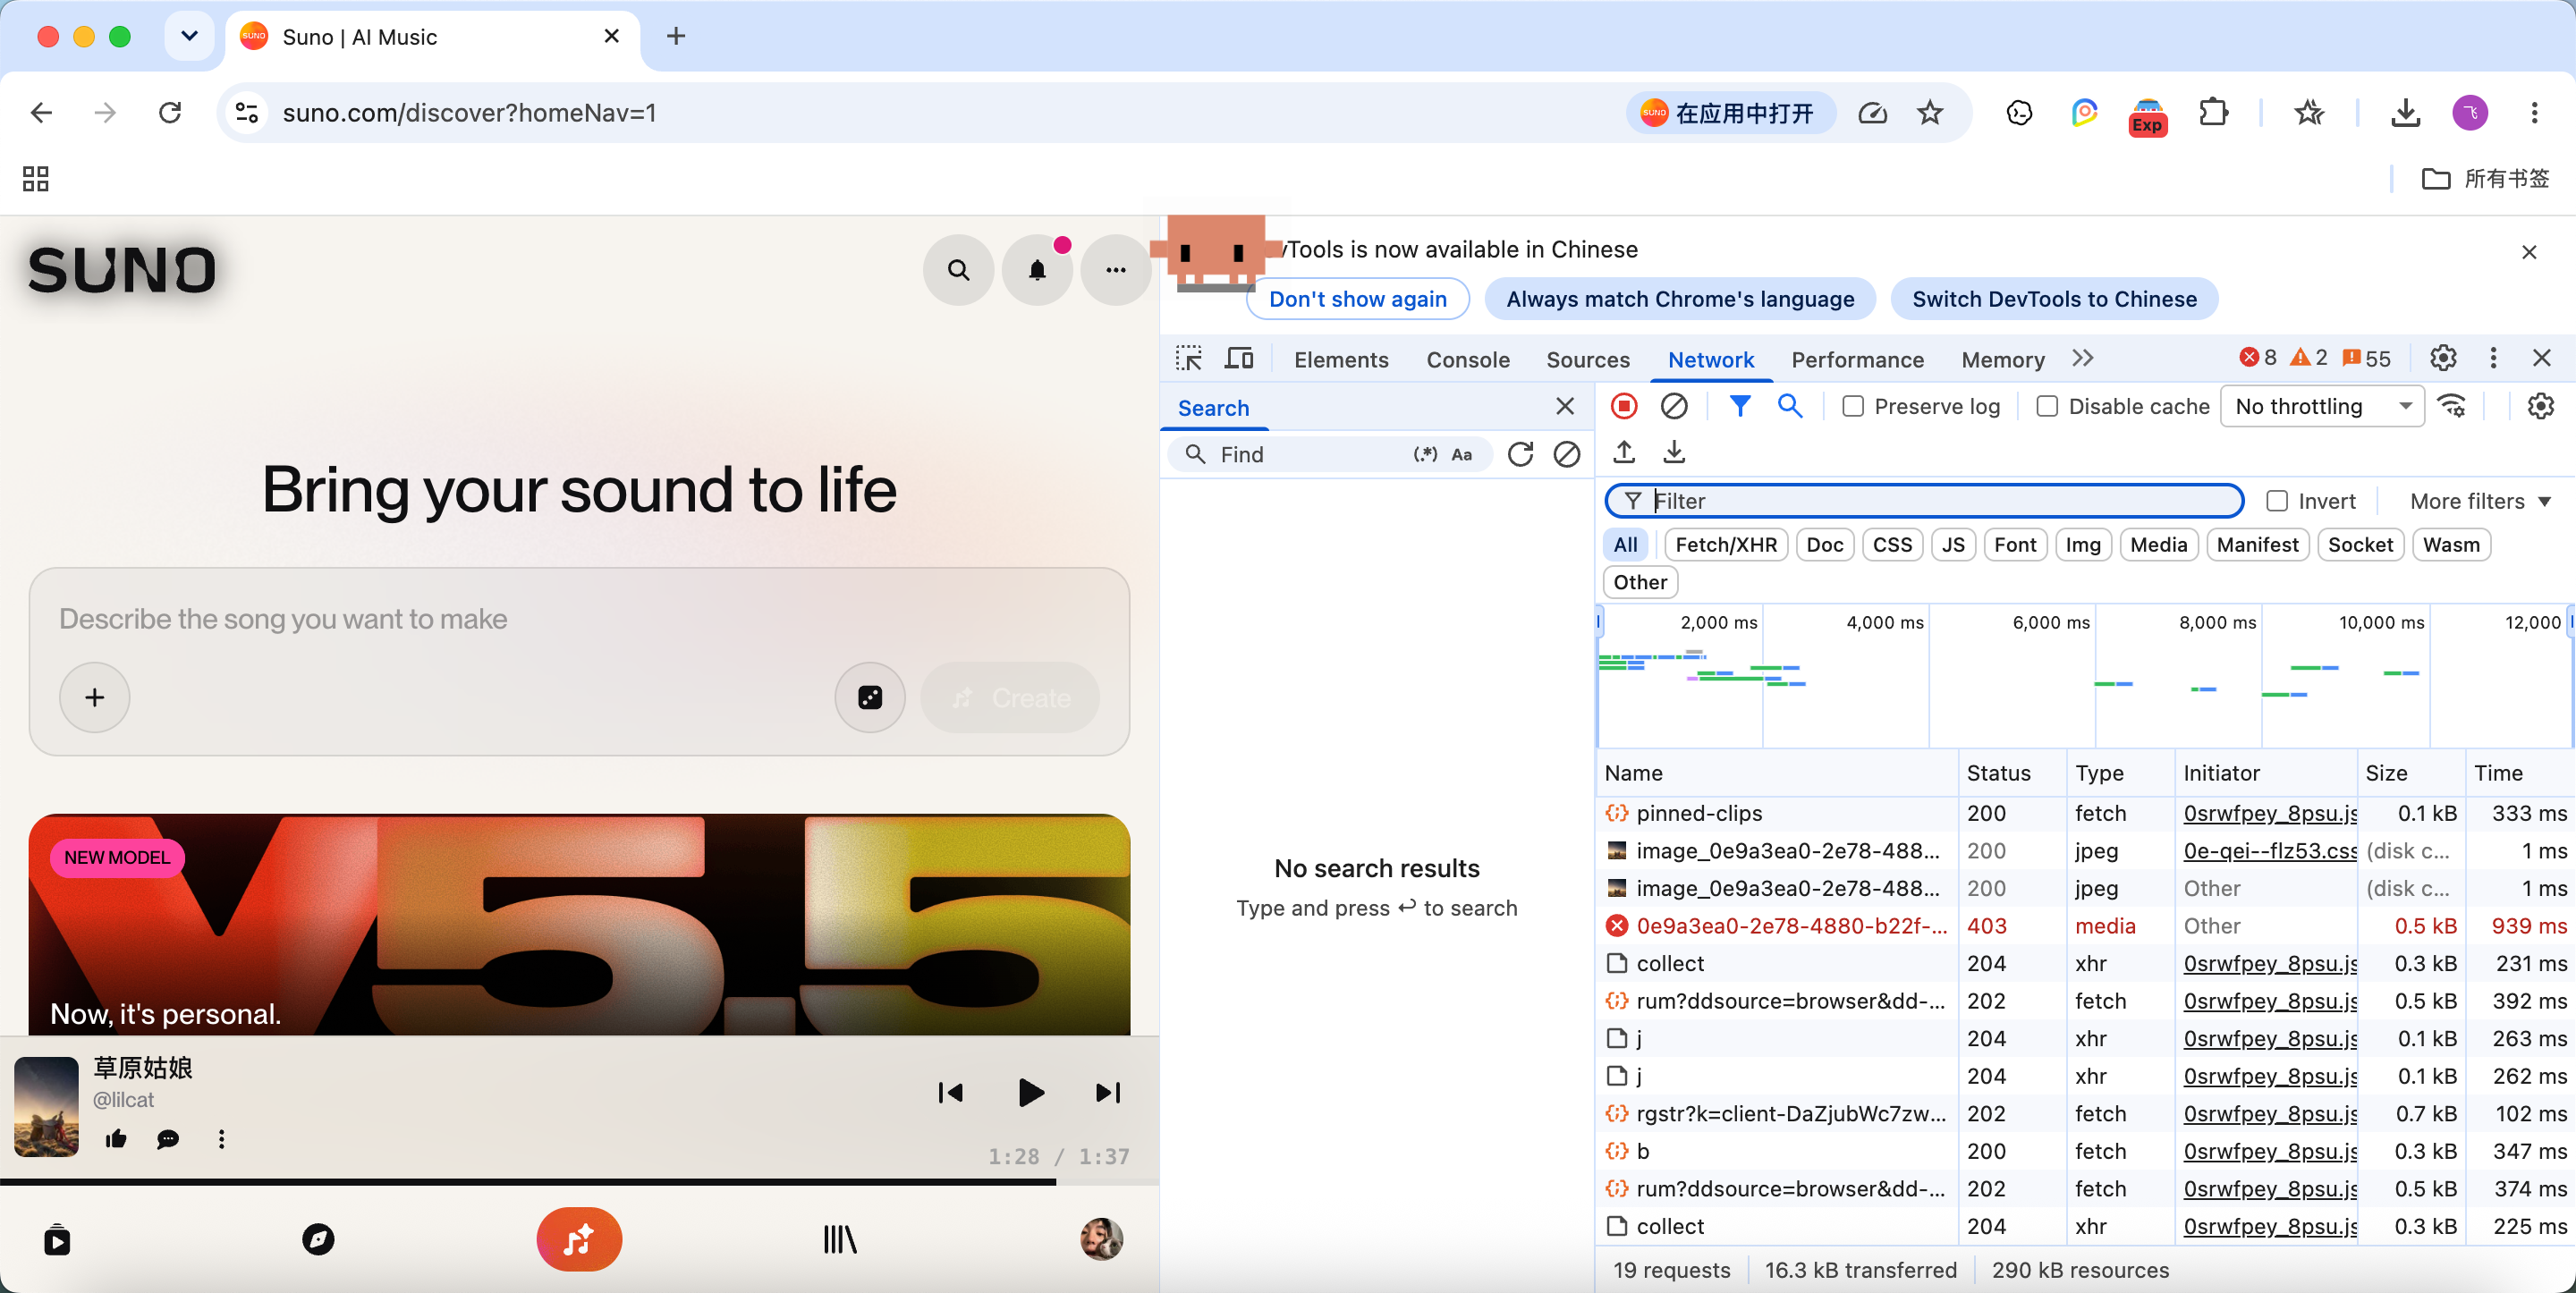The image size is (2576, 1293).
Task: Toggle DevTools device toolbar
Action: pos(1240,358)
